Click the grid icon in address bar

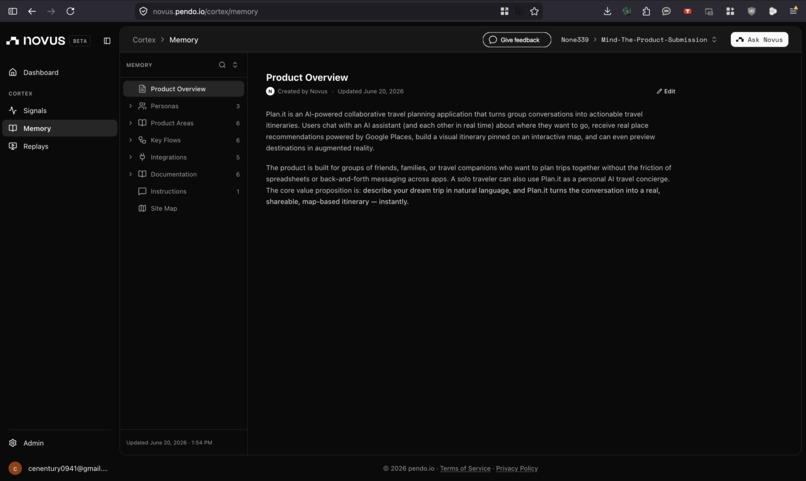pos(504,11)
